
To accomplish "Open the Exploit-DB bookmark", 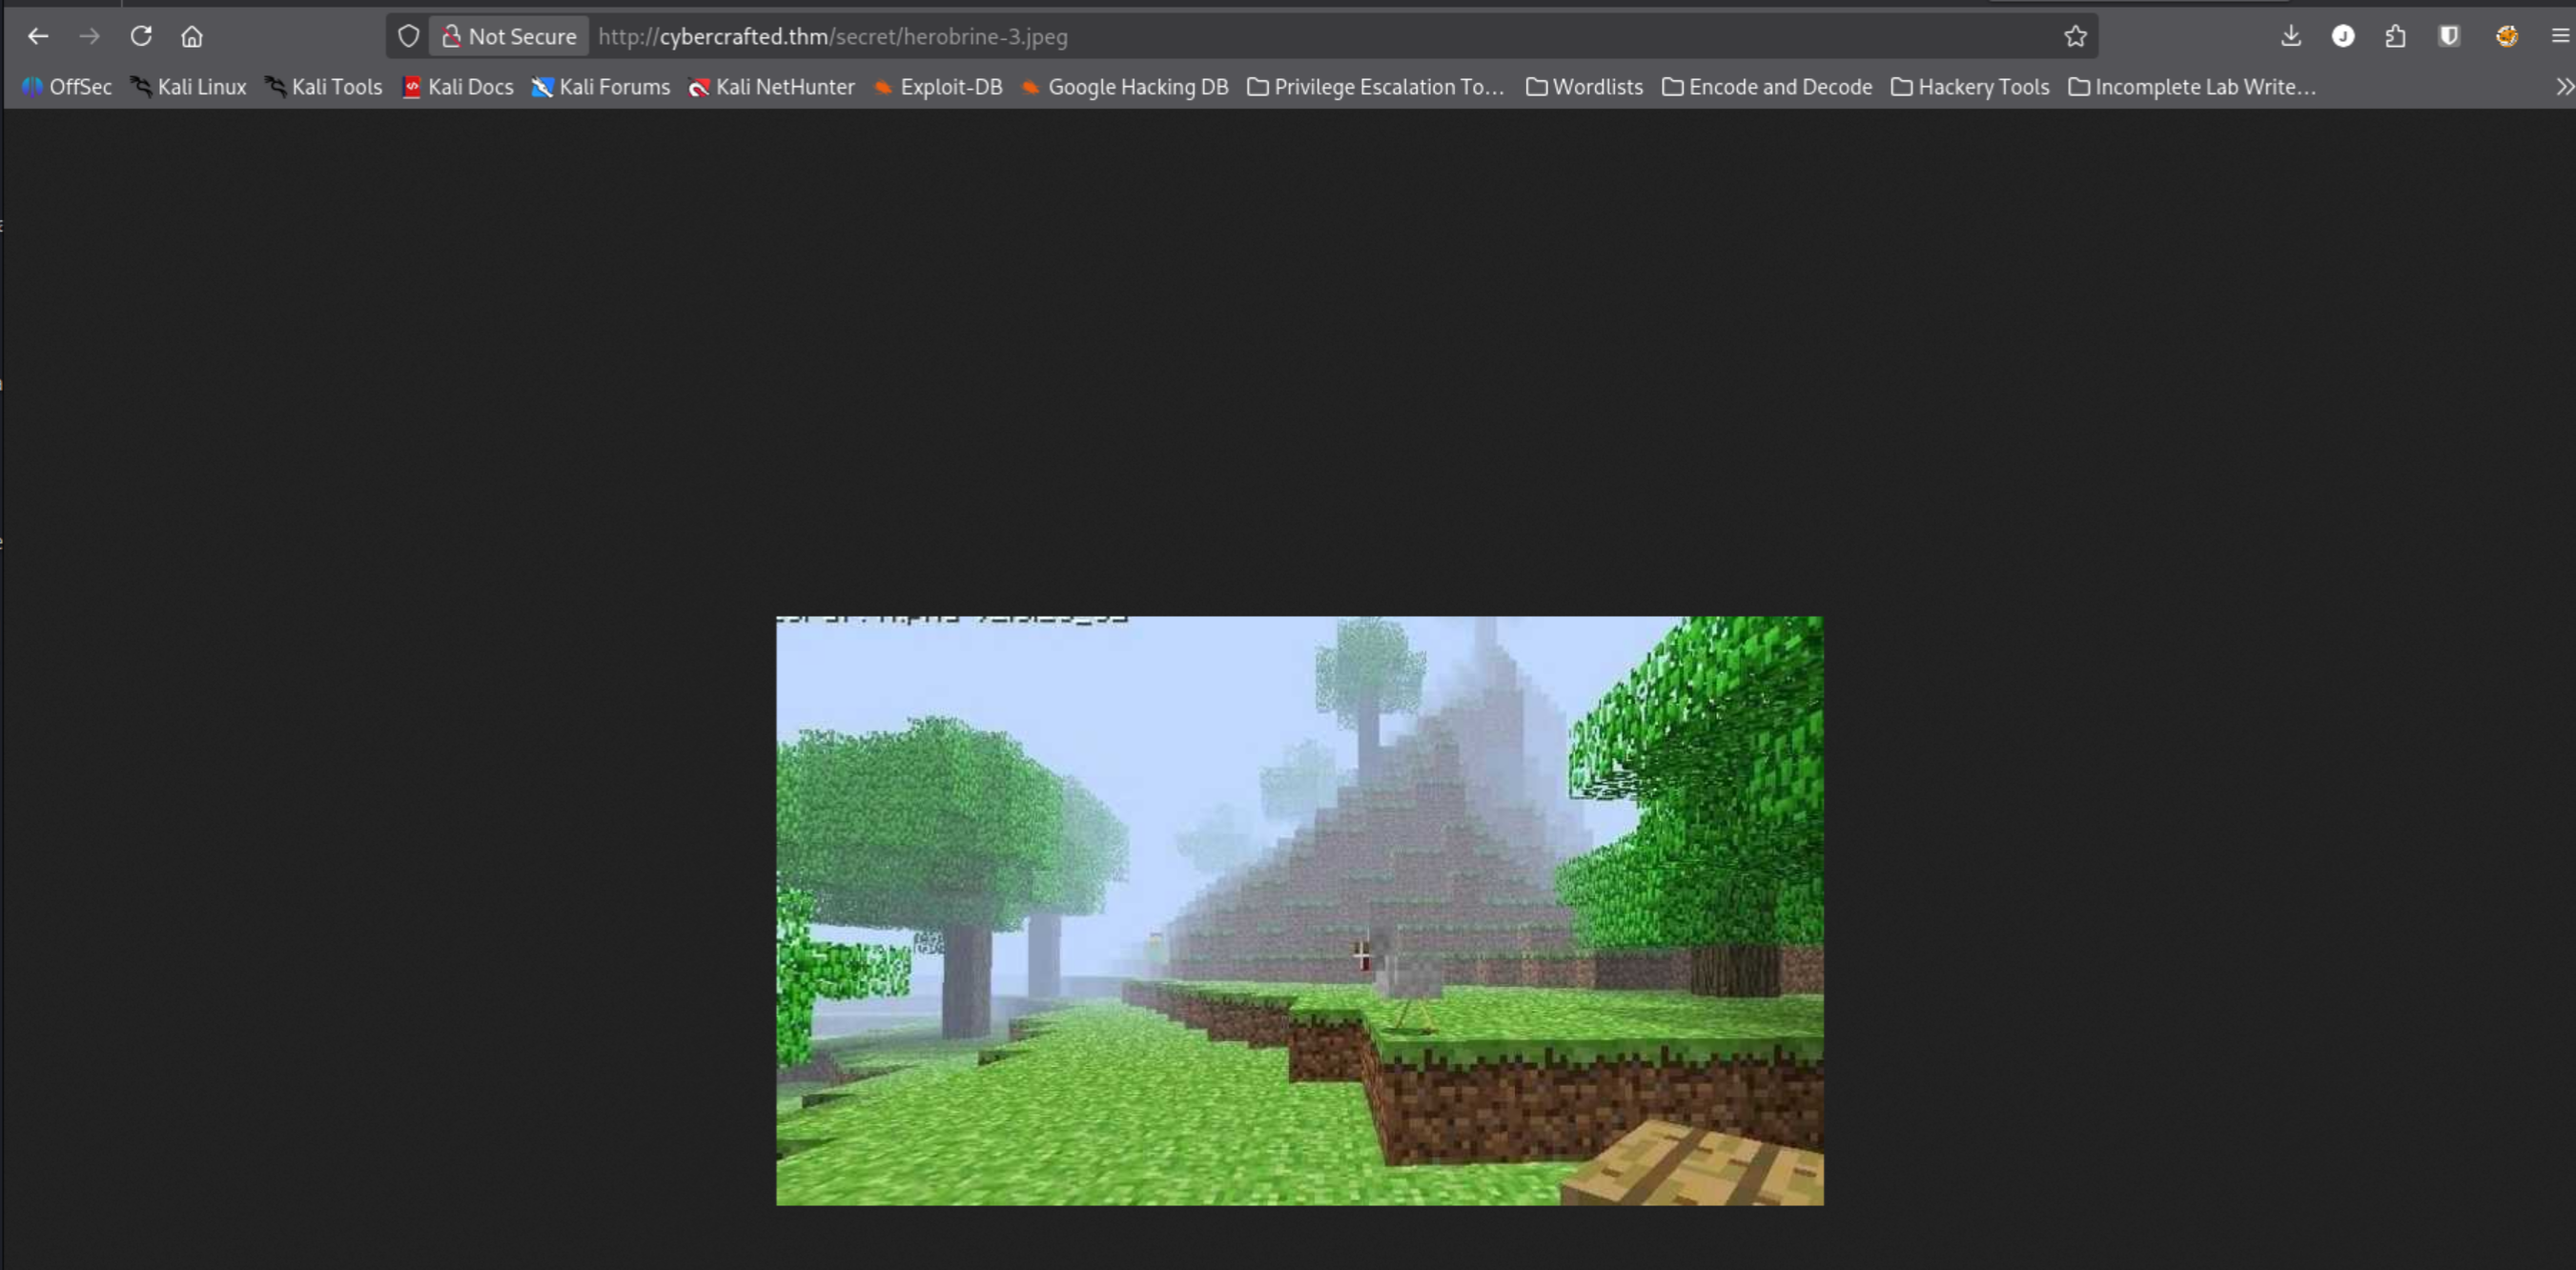I will coord(937,87).
